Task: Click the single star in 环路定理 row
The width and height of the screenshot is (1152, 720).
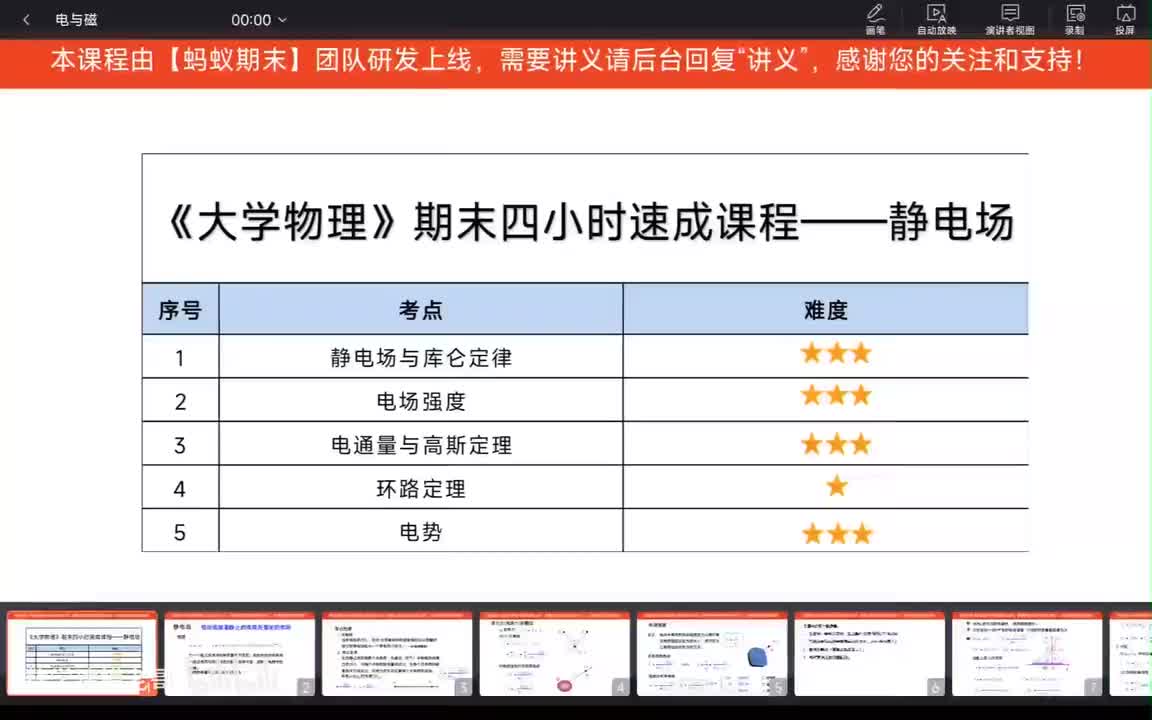Action: [837, 486]
